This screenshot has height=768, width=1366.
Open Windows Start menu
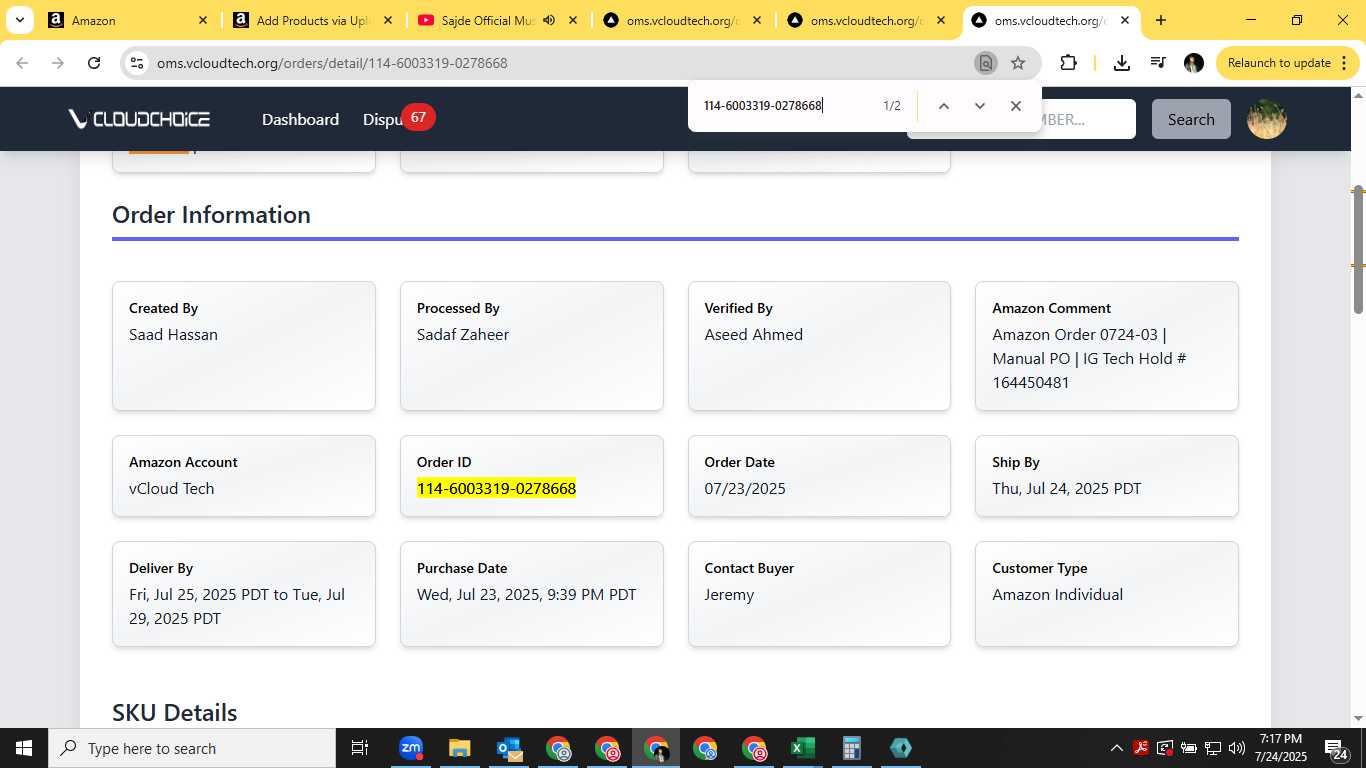click(x=24, y=748)
